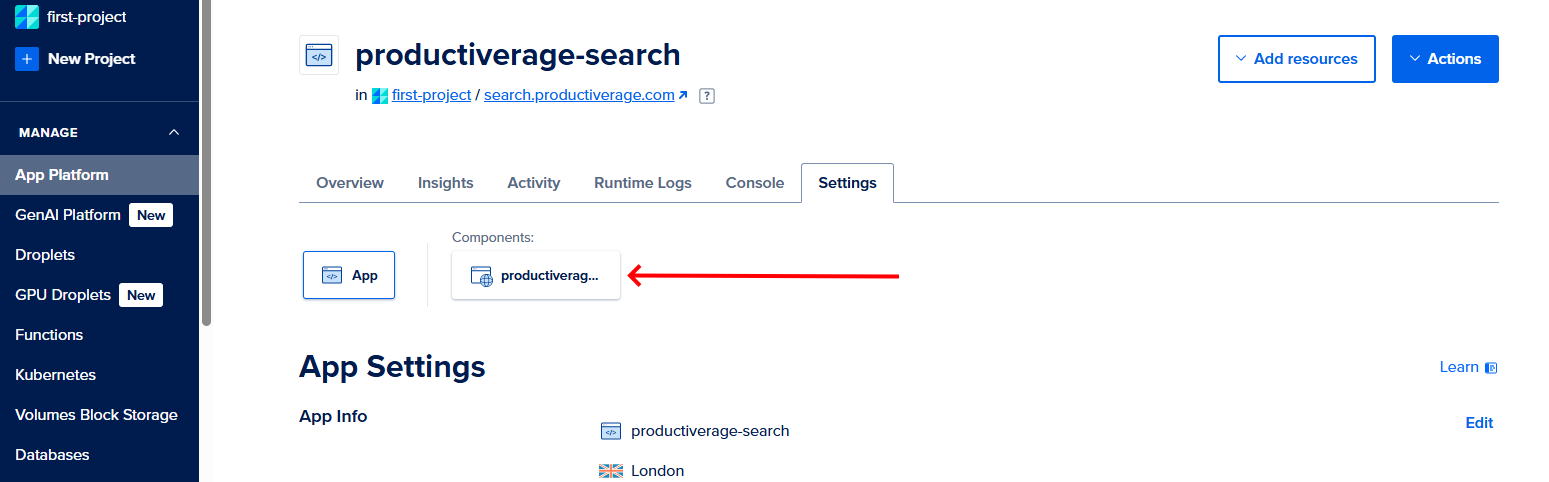Collapse the MANAGE sidebar section
The height and width of the screenshot is (482, 1549).
point(174,133)
